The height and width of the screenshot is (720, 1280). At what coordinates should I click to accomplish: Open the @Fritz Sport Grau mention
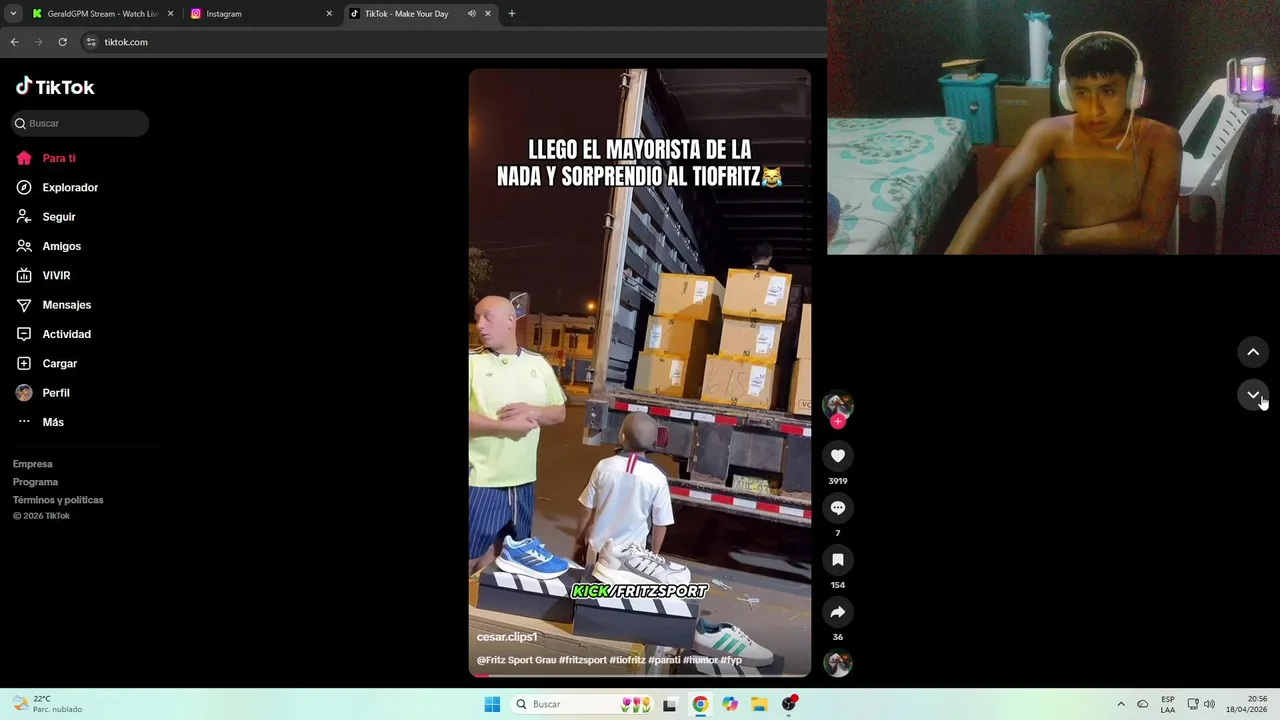coord(516,660)
